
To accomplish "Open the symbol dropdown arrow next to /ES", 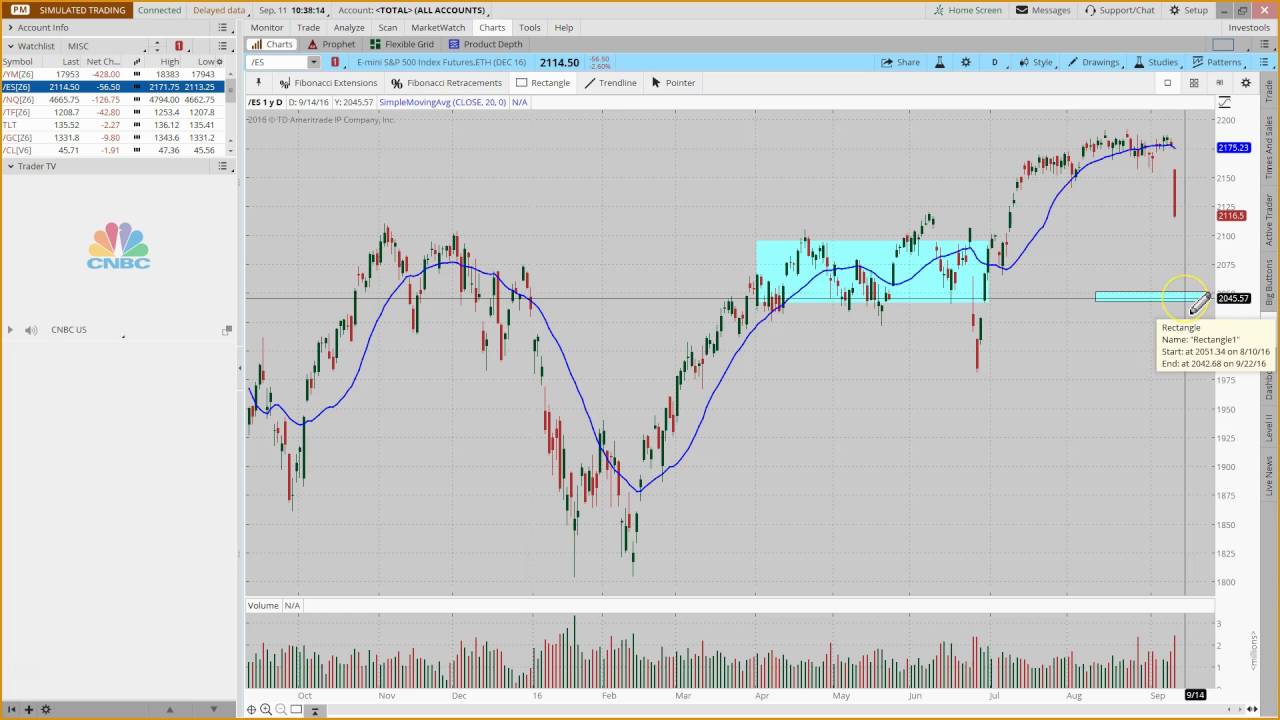I will [314, 62].
